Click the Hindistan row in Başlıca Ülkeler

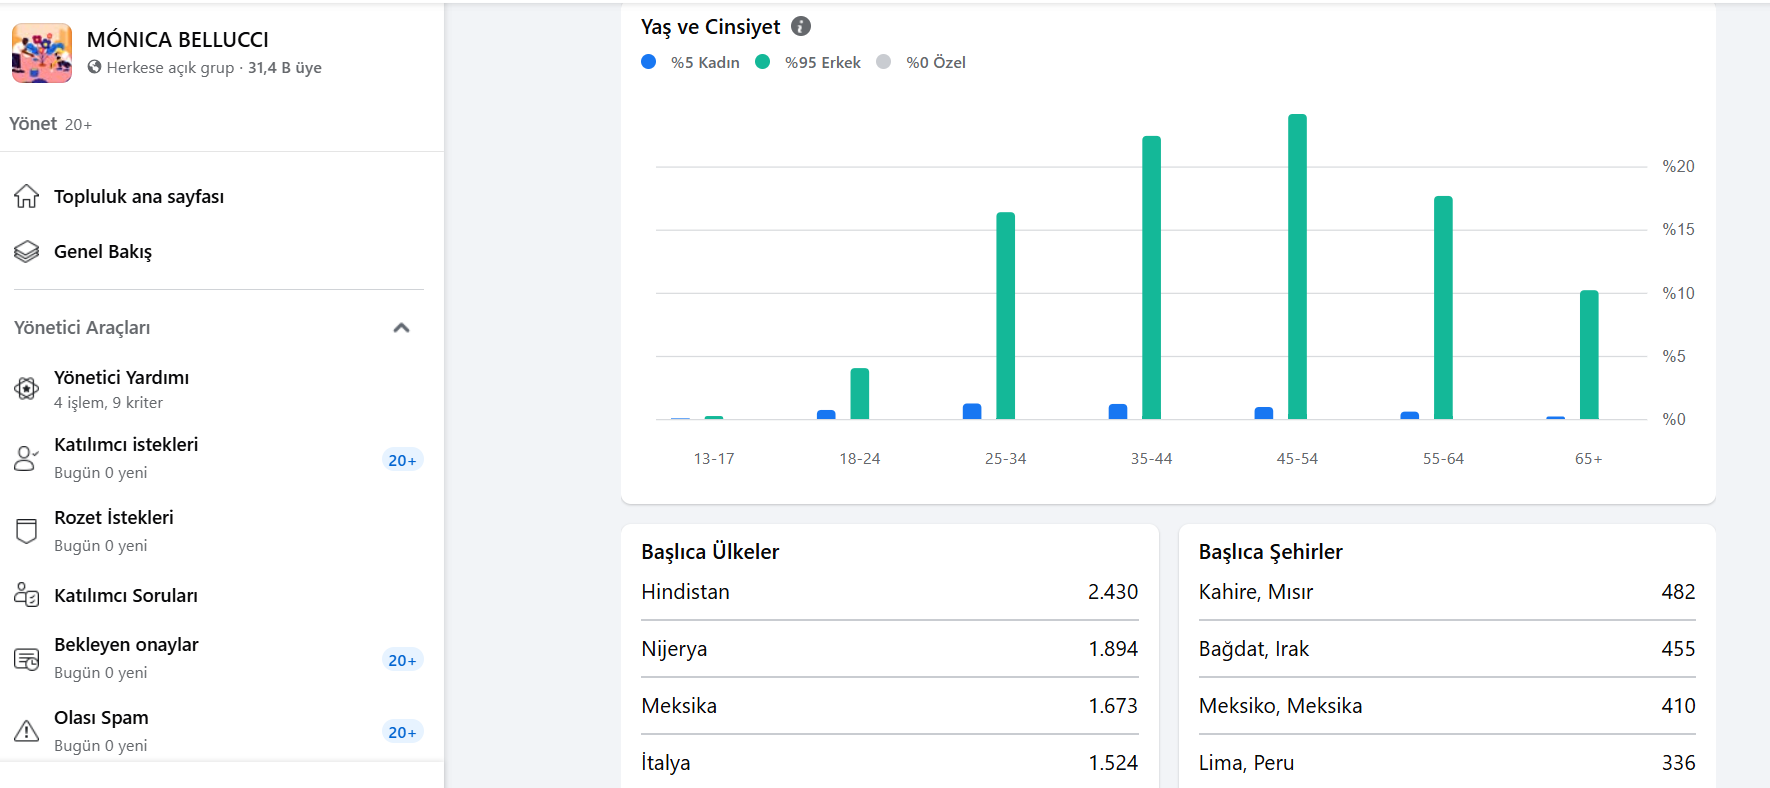pos(890,592)
